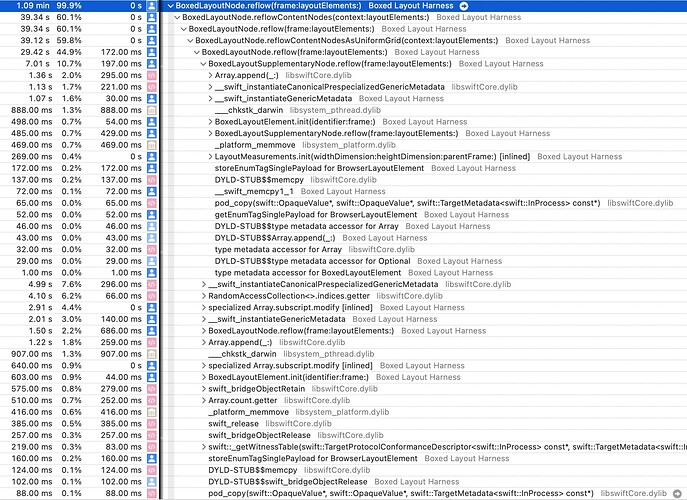Click the user-code icon on the 160.00 ms row
Screen dimensions: 687x500
click(x=152, y=459)
